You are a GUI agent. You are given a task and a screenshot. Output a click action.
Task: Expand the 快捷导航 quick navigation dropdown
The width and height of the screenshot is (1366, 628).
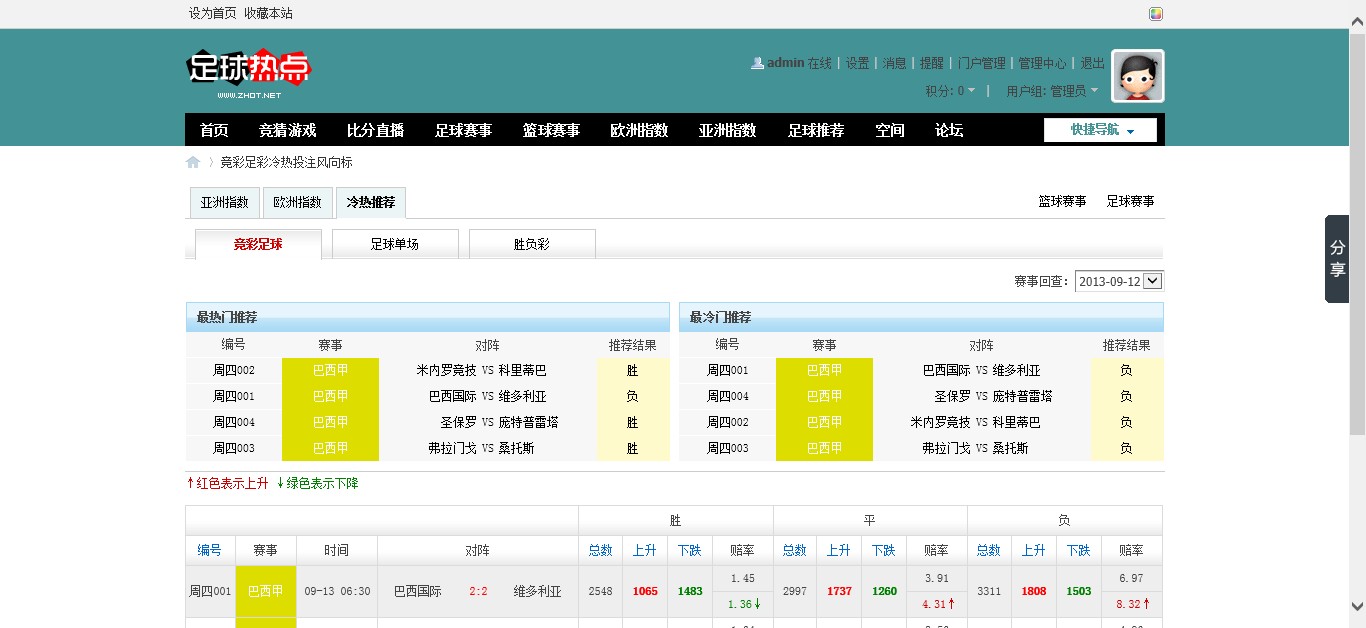coord(1100,130)
